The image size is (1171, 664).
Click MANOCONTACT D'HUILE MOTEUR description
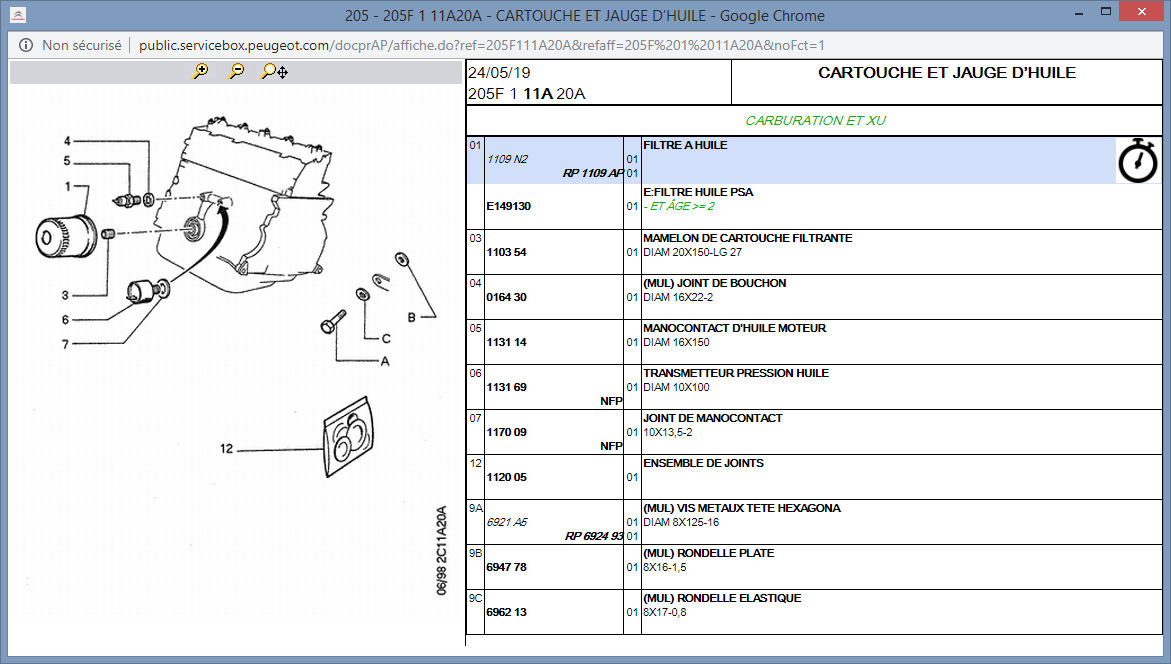(x=734, y=328)
